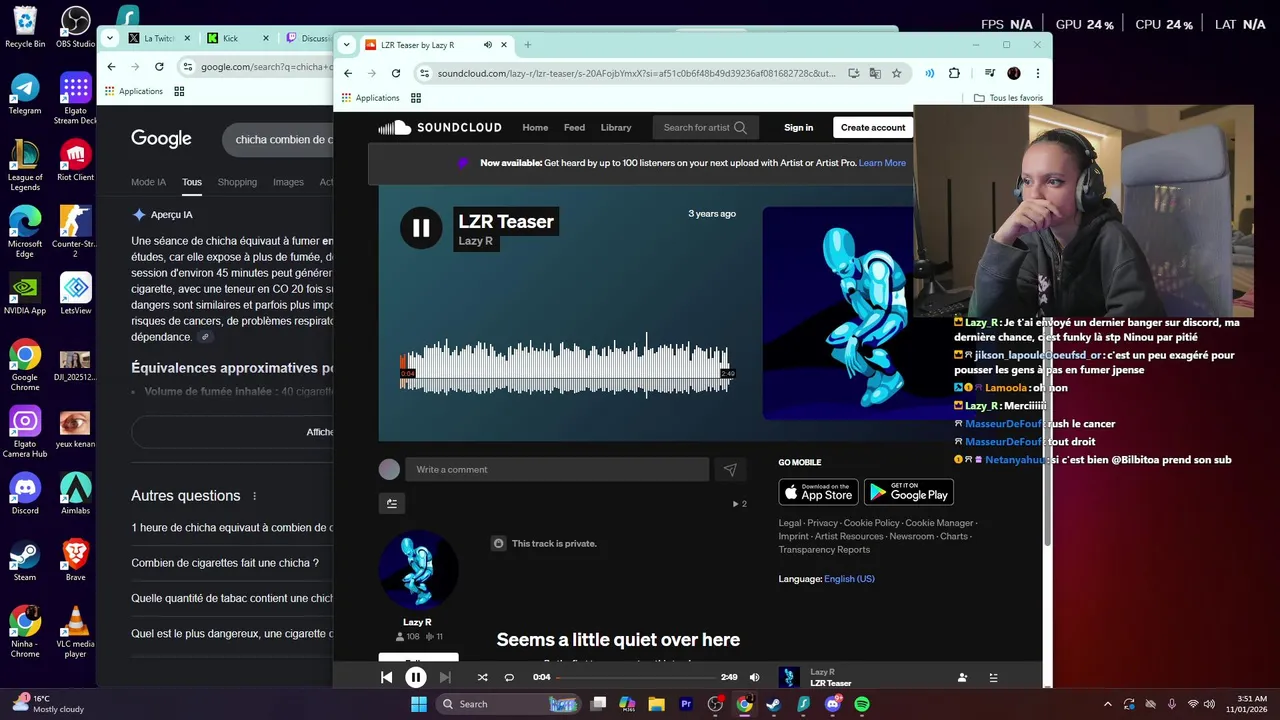Click the translate page icon in the address bar

click(x=875, y=73)
